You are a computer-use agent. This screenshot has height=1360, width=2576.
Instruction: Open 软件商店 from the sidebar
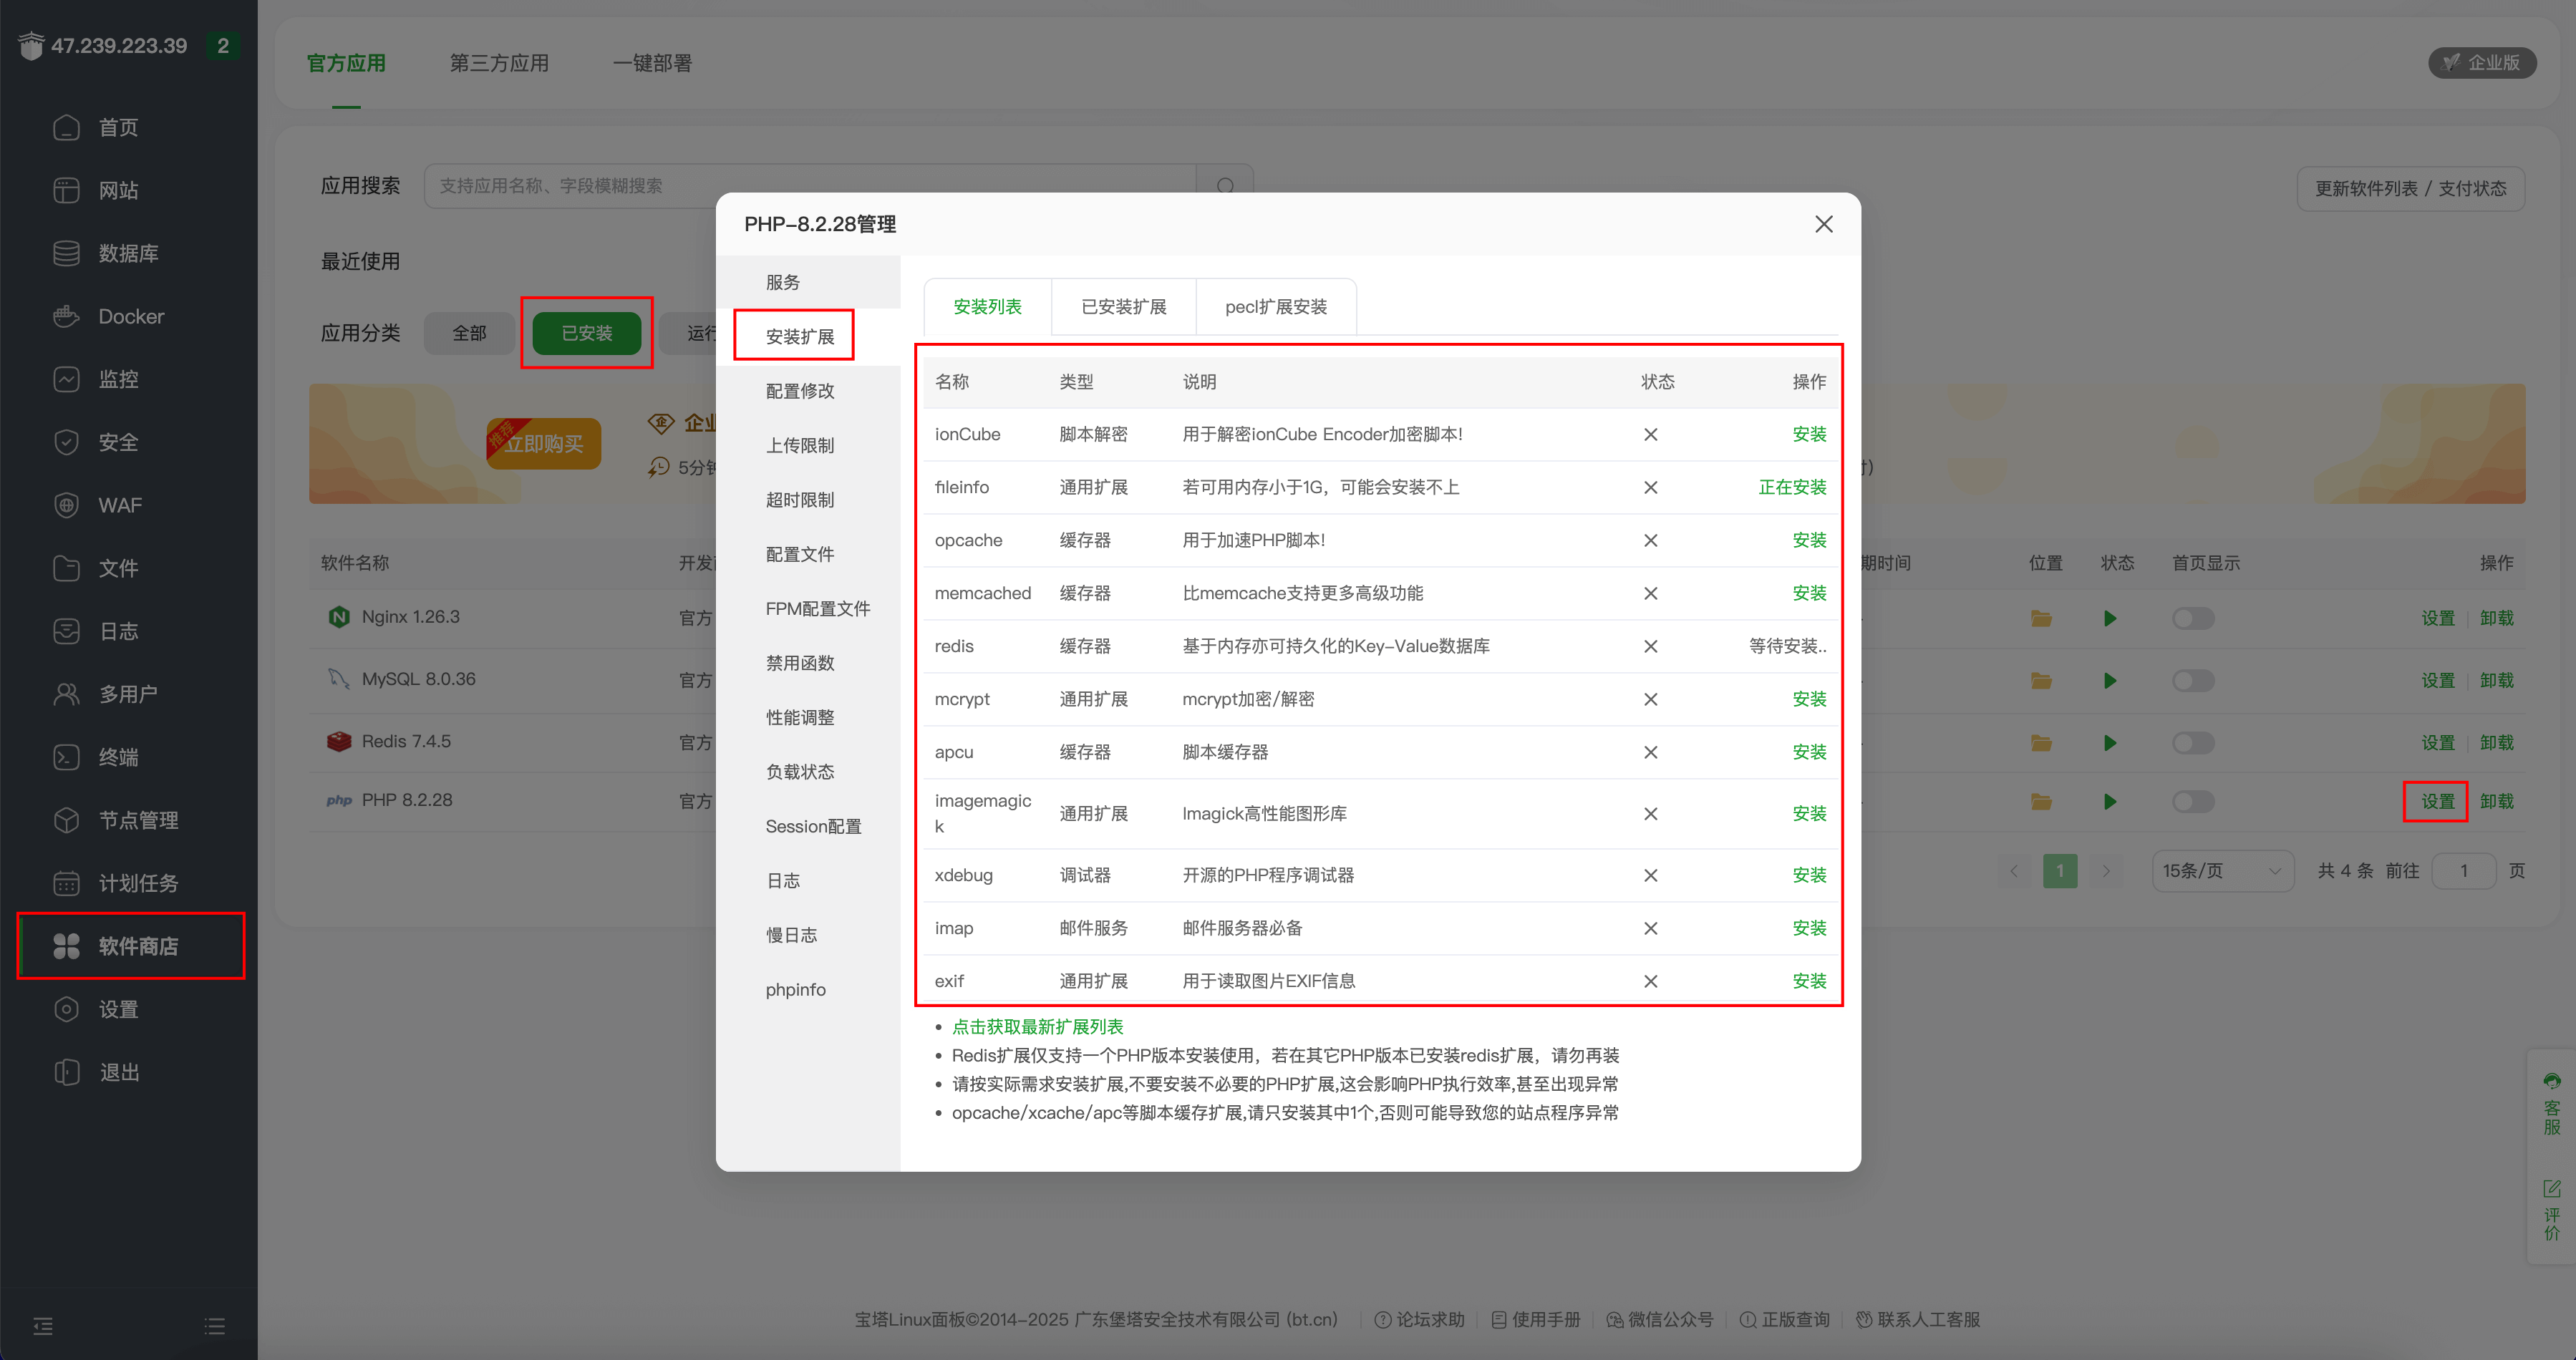click(x=130, y=945)
